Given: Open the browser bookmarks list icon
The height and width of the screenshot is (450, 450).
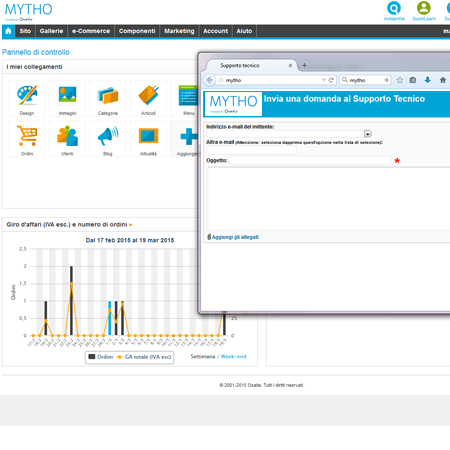Looking at the screenshot, I should pos(413,80).
